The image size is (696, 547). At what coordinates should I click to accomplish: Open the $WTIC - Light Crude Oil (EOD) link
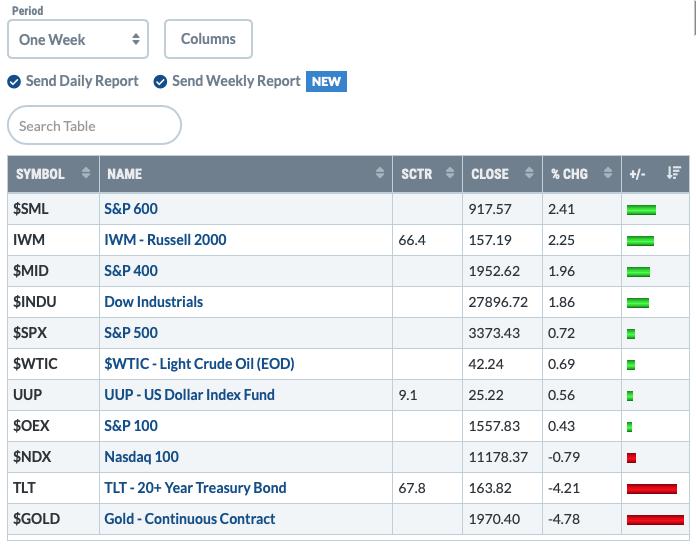point(199,364)
